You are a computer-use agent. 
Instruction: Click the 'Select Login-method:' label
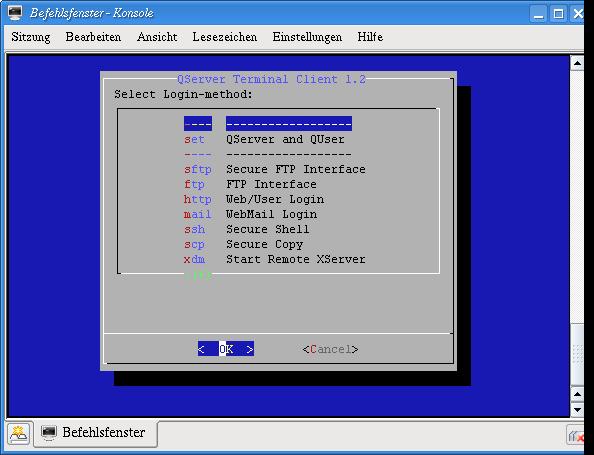[183, 94]
